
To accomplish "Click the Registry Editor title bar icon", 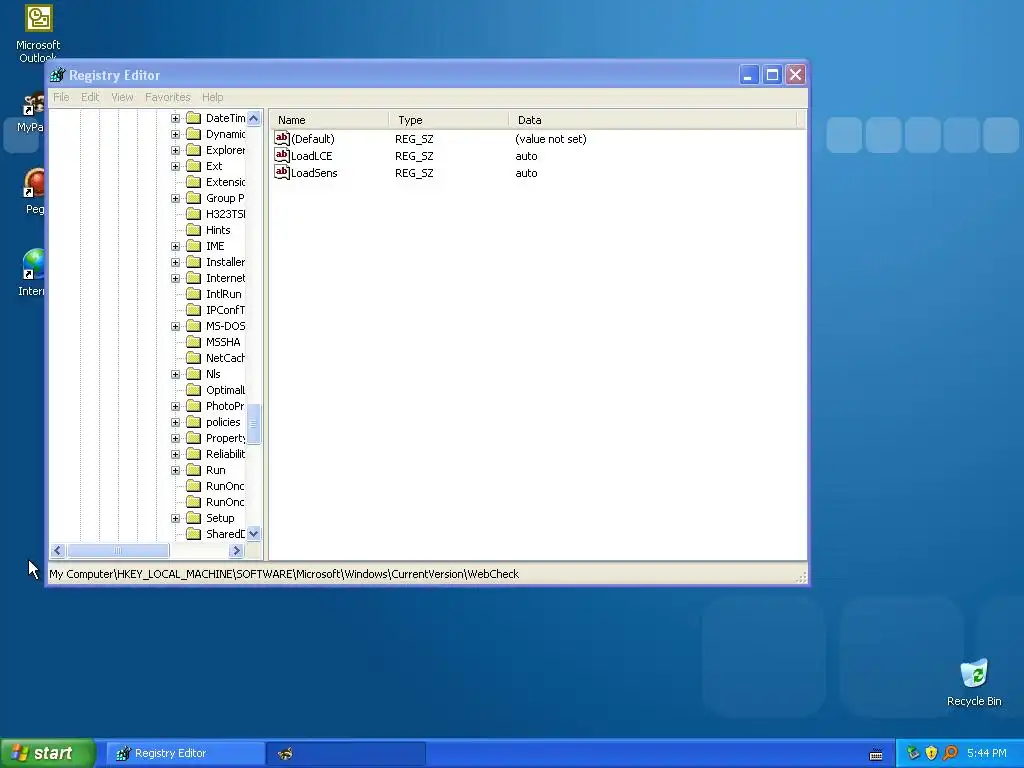I will [58, 75].
